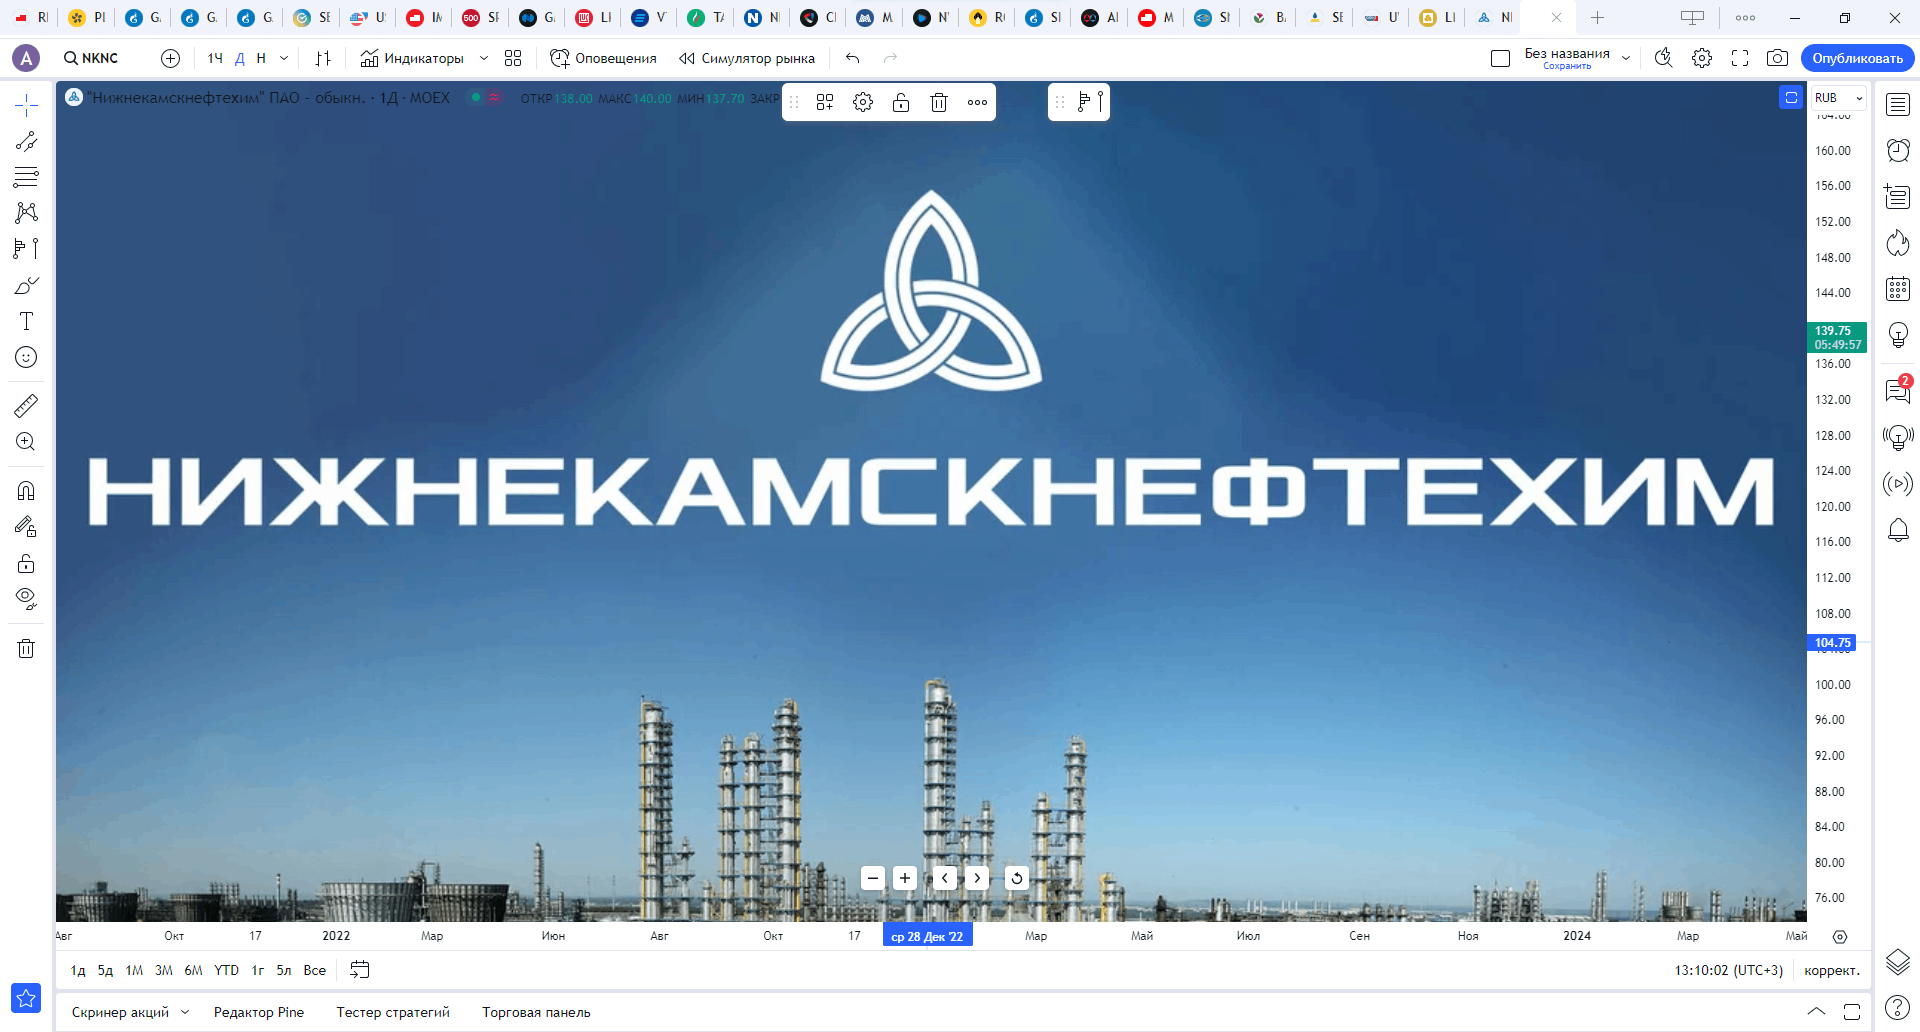The width and height of the screenshot is (1920, 1032).
Task: Open notifications bell panel
Action: [1898, 530]
